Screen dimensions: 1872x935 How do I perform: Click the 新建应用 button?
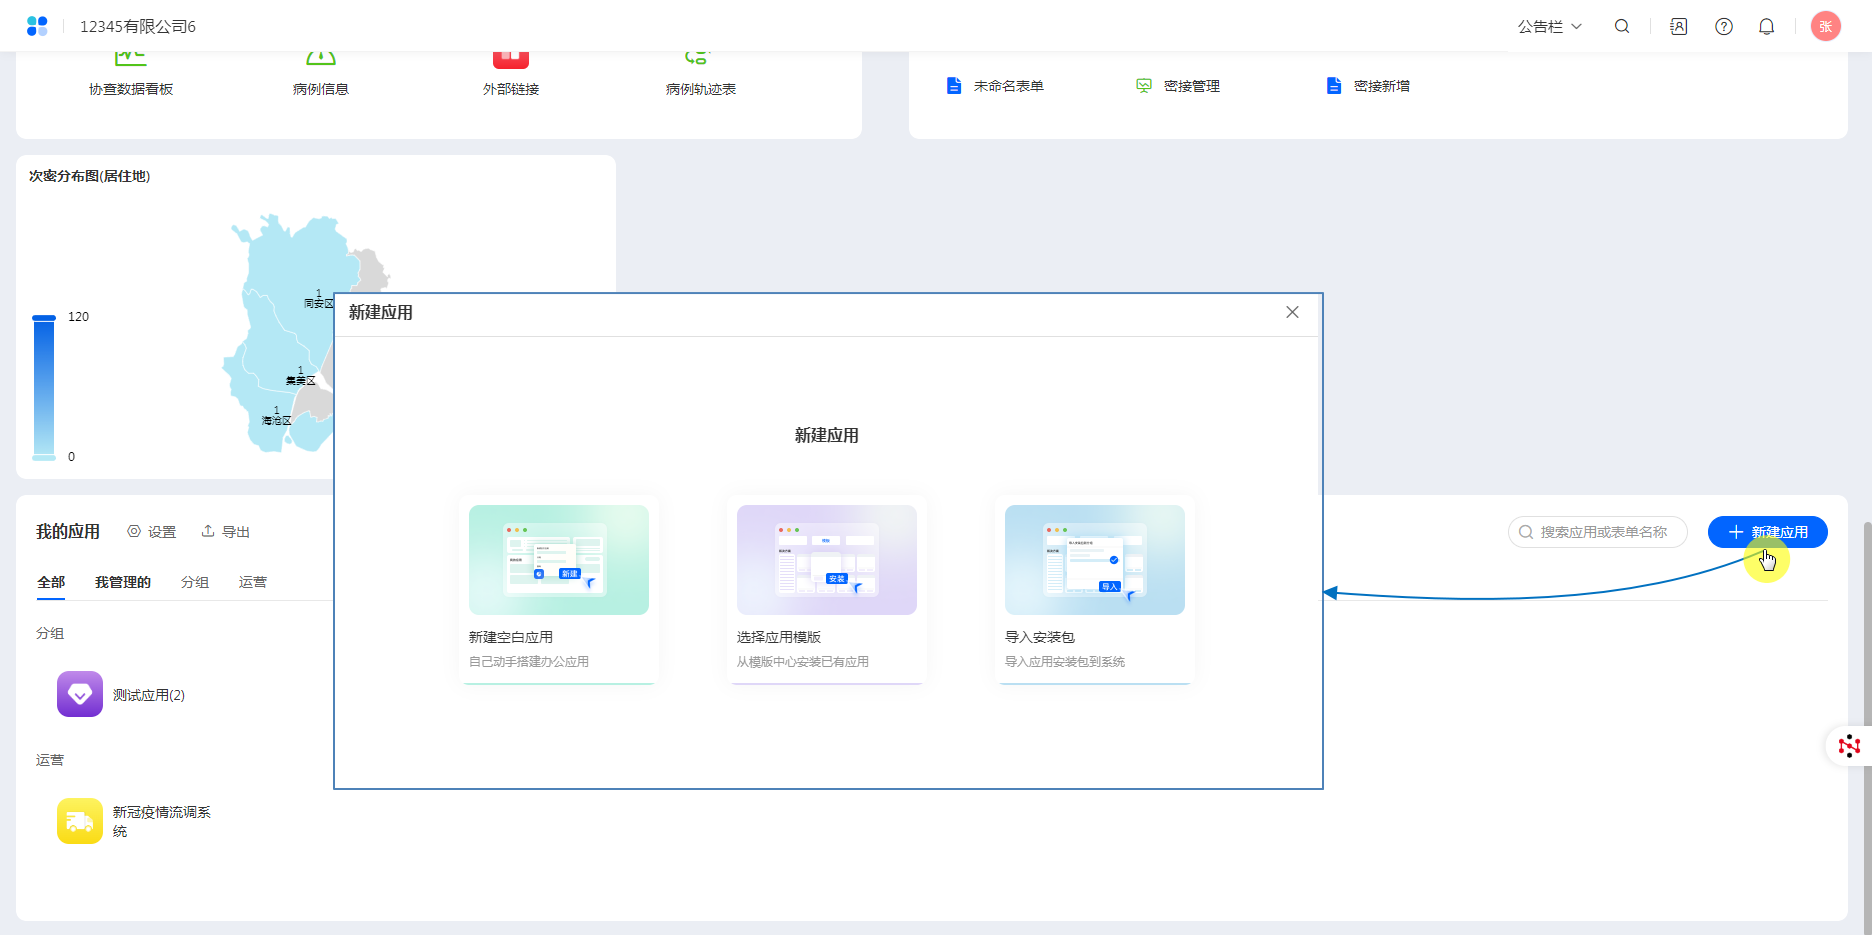point(1767,532)
